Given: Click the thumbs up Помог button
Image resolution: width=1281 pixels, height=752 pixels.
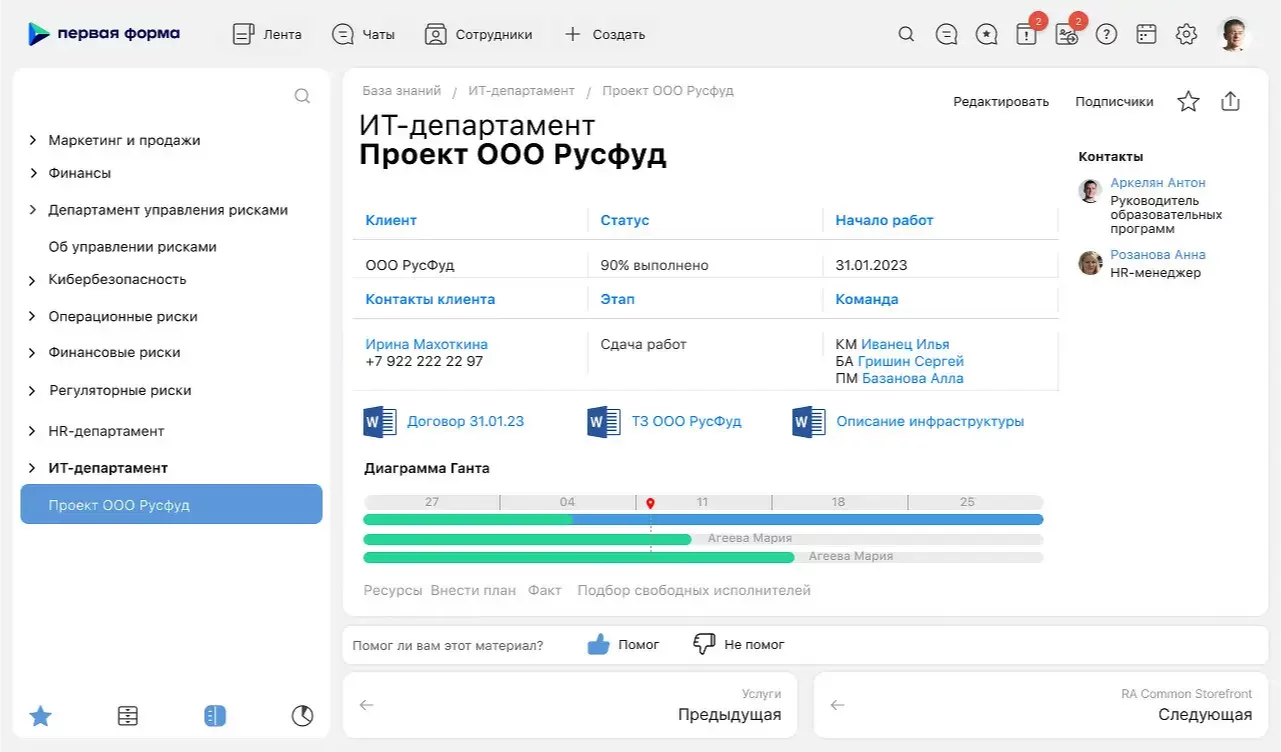Looking at the screenshot, I should point(623,645).
